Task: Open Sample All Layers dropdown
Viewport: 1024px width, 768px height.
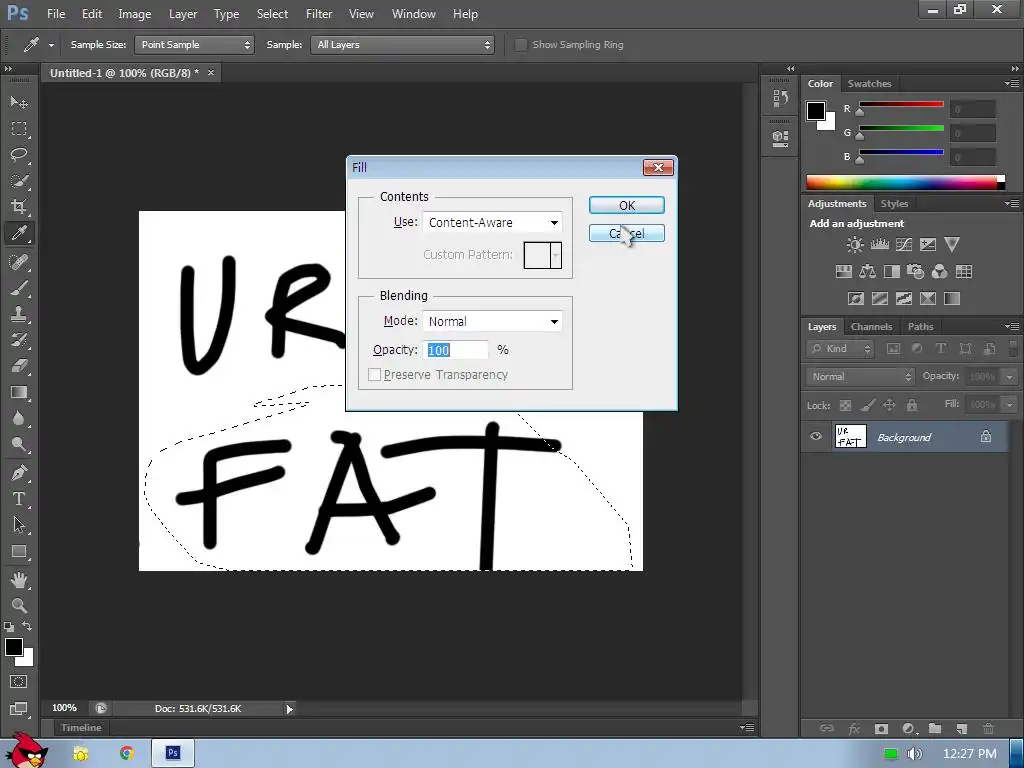Action: pos(402,44)
